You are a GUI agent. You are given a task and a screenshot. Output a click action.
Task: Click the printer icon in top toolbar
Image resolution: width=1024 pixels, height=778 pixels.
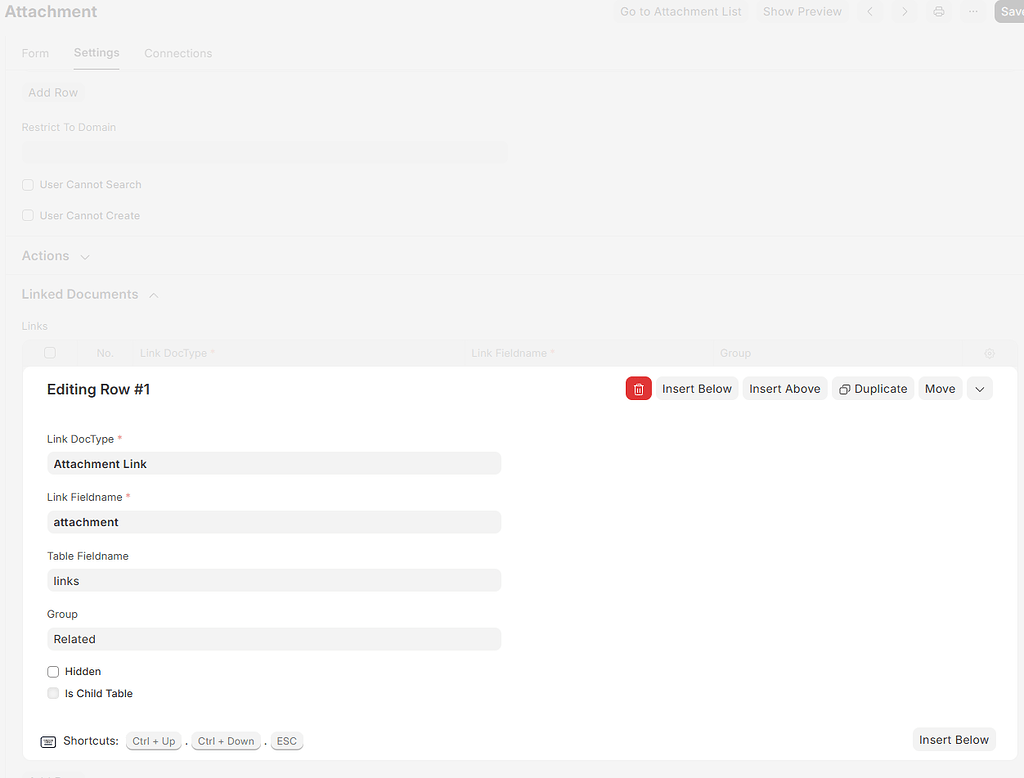[938, 12]
